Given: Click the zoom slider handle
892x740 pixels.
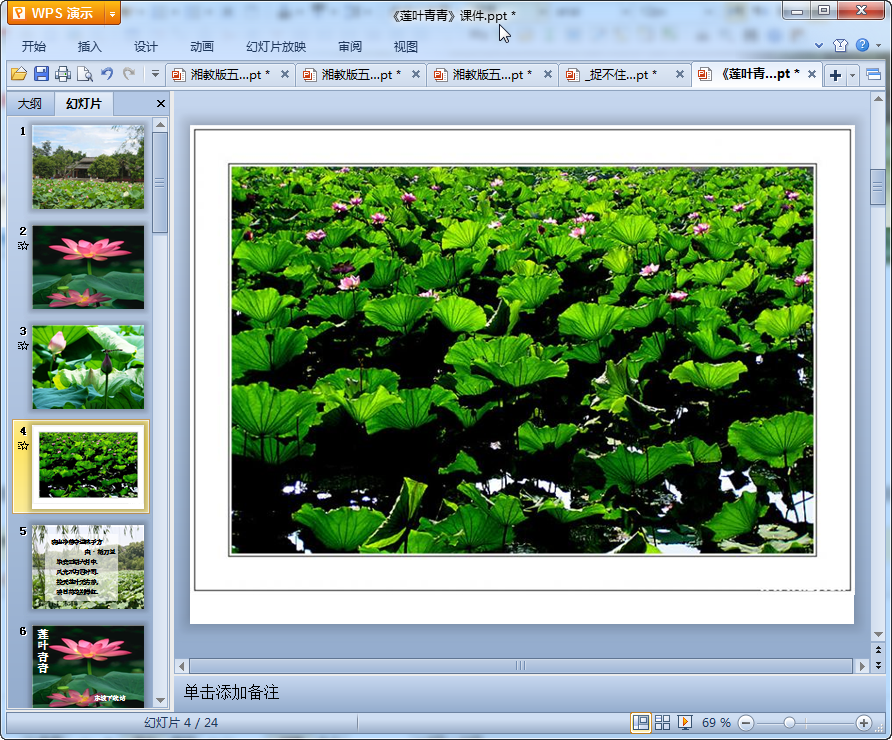Looking at the screenshot, I should point(789,723).
